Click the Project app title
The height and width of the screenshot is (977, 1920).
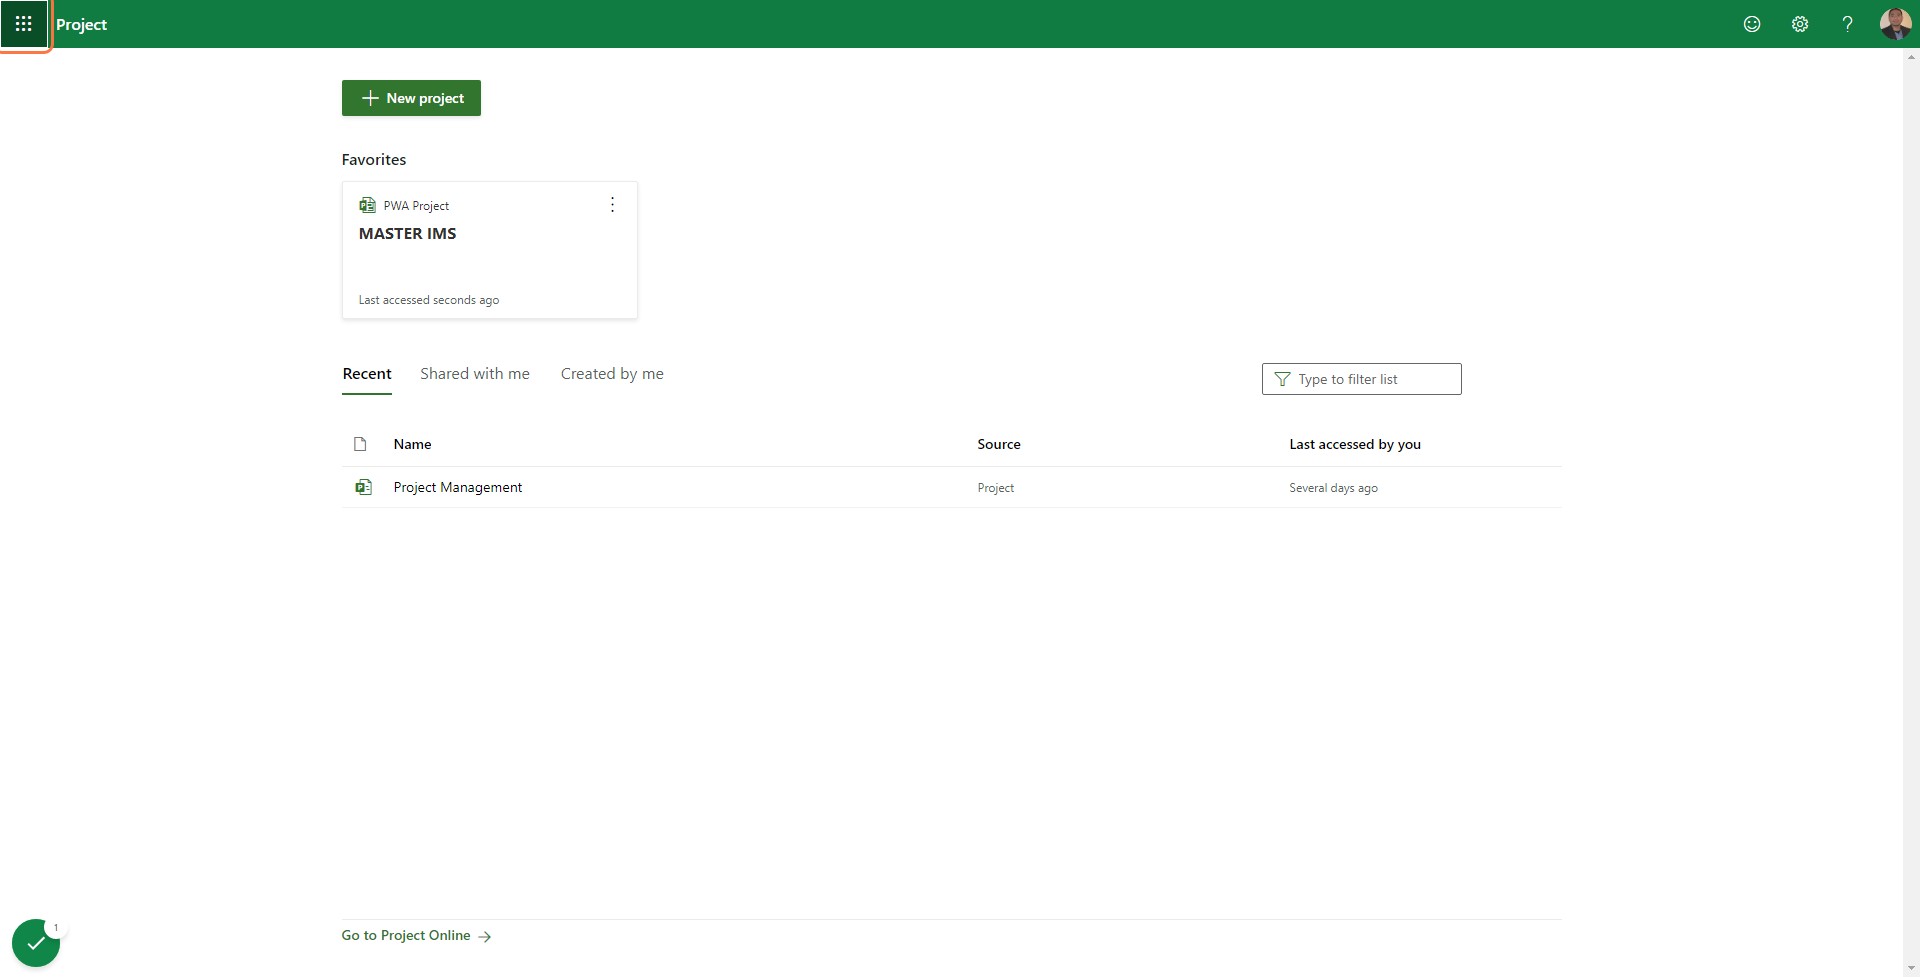click(81, 24)
